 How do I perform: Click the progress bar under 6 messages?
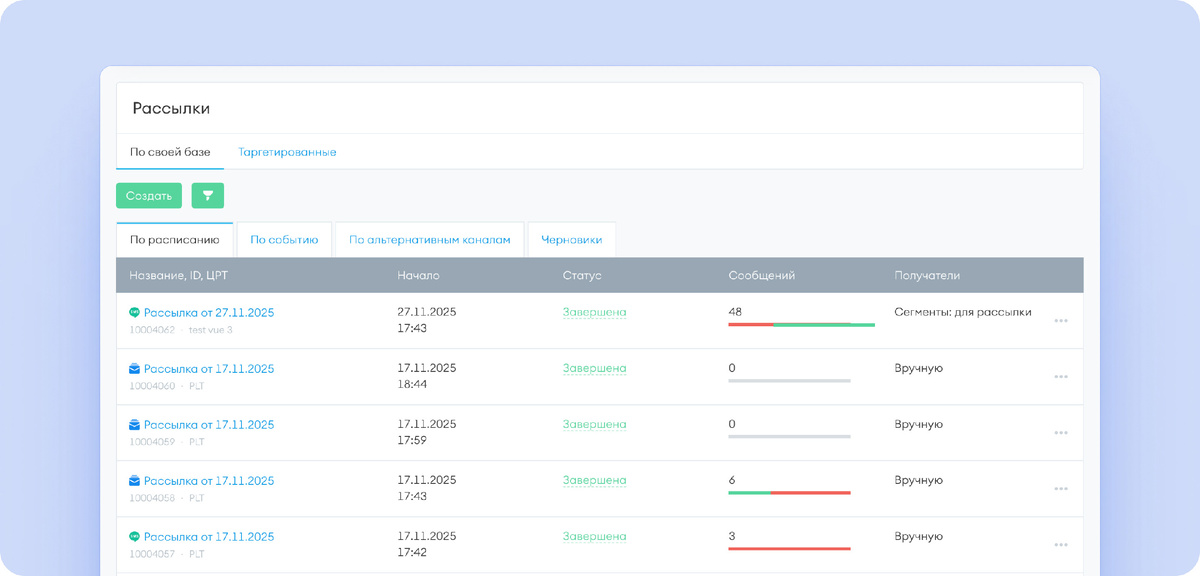click(x=789, y=493)
